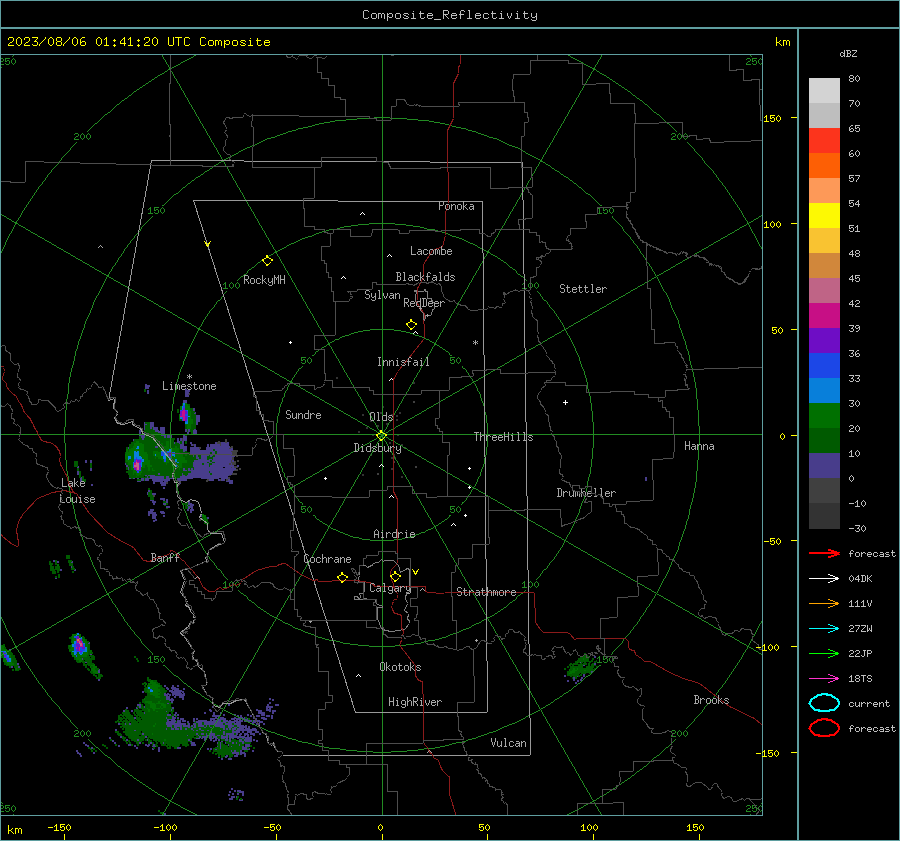
Task: Click the cyan current ellipse icon
Action: point(824,703)
